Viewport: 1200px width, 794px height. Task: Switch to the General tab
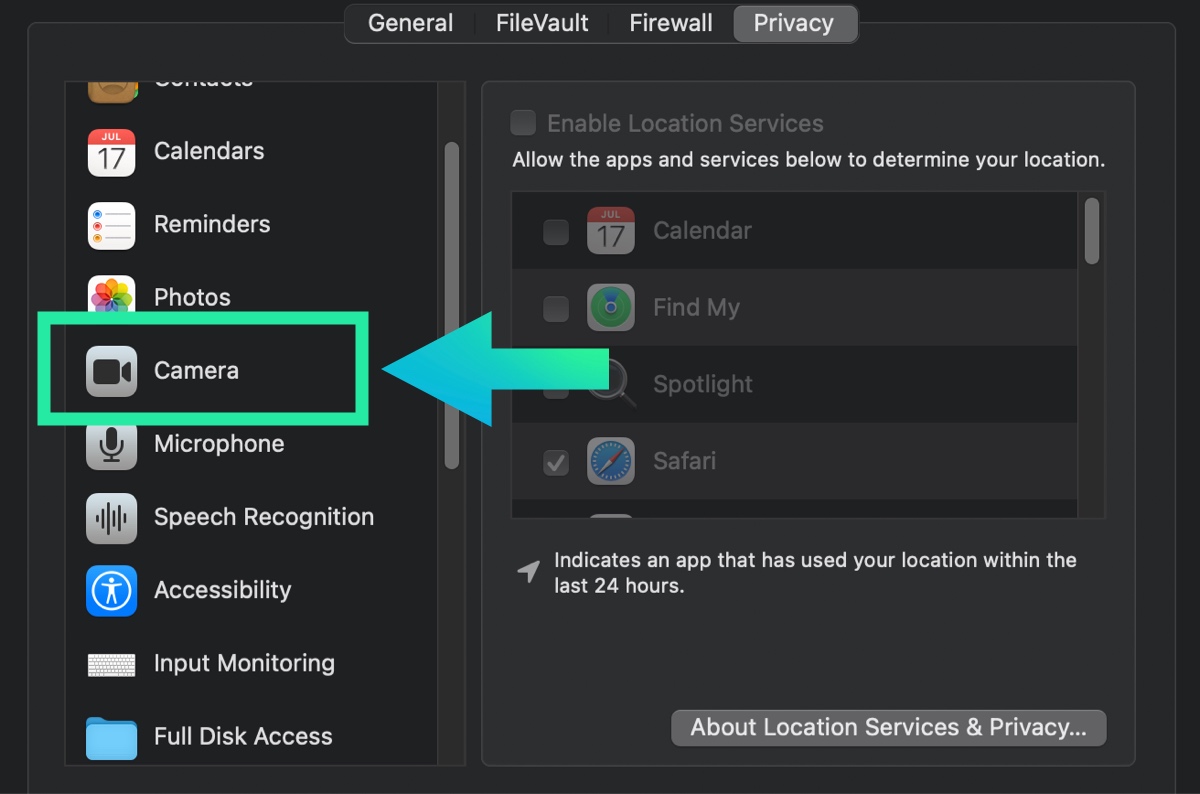pyautogui.click(x=411, y=23)
